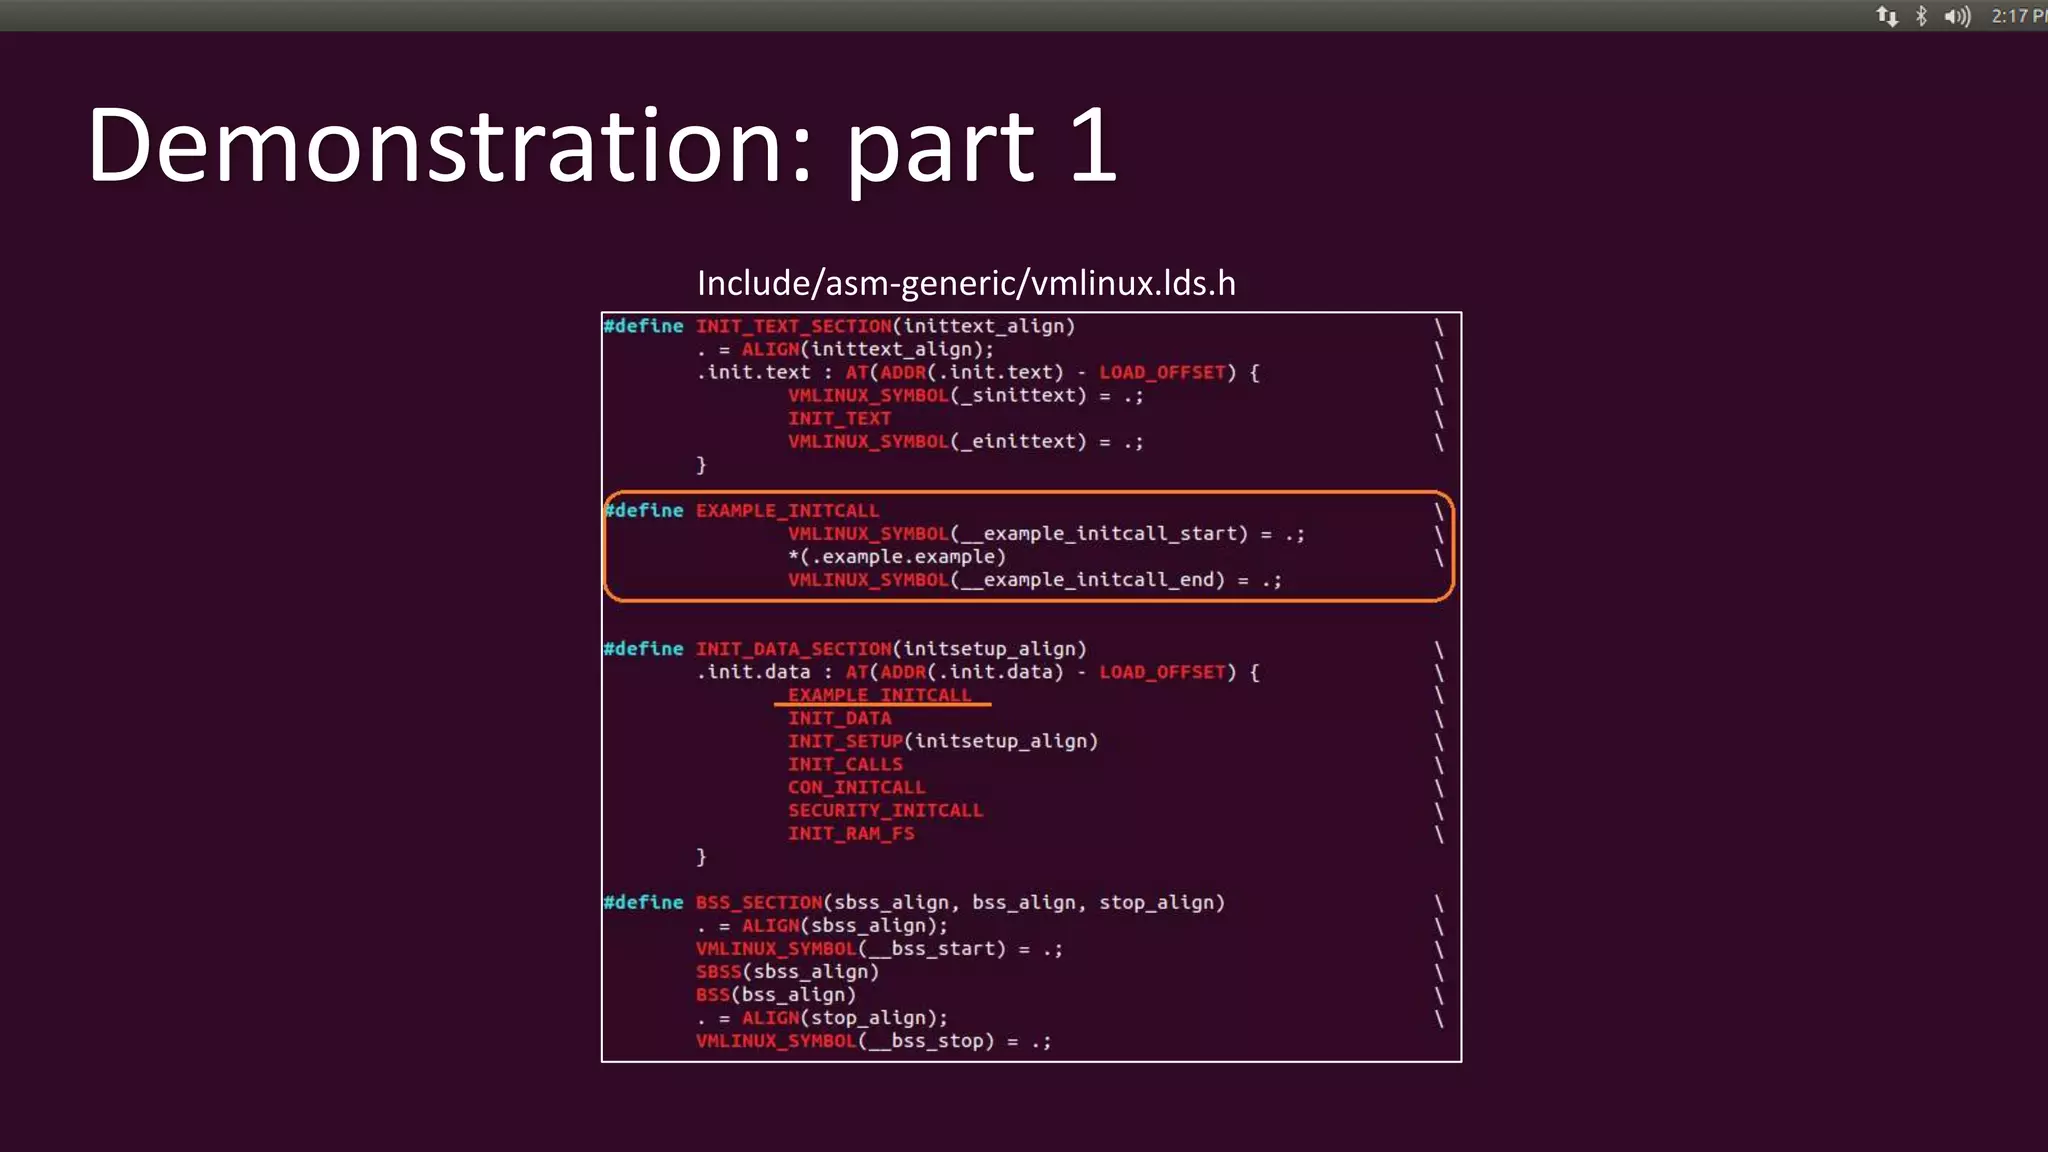2048x1152 pixels.
Task: Select the INIT_DATA macro line
Action: point(839,718)
